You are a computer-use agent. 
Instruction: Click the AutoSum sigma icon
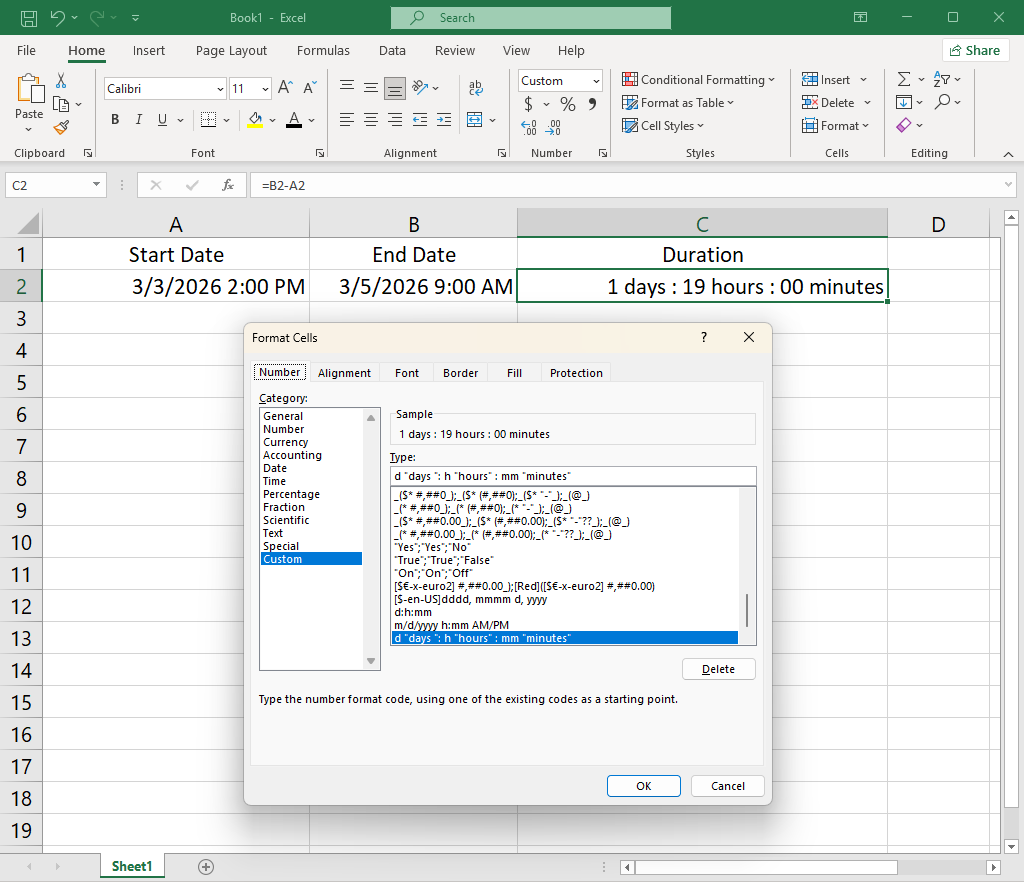[904, 80]
